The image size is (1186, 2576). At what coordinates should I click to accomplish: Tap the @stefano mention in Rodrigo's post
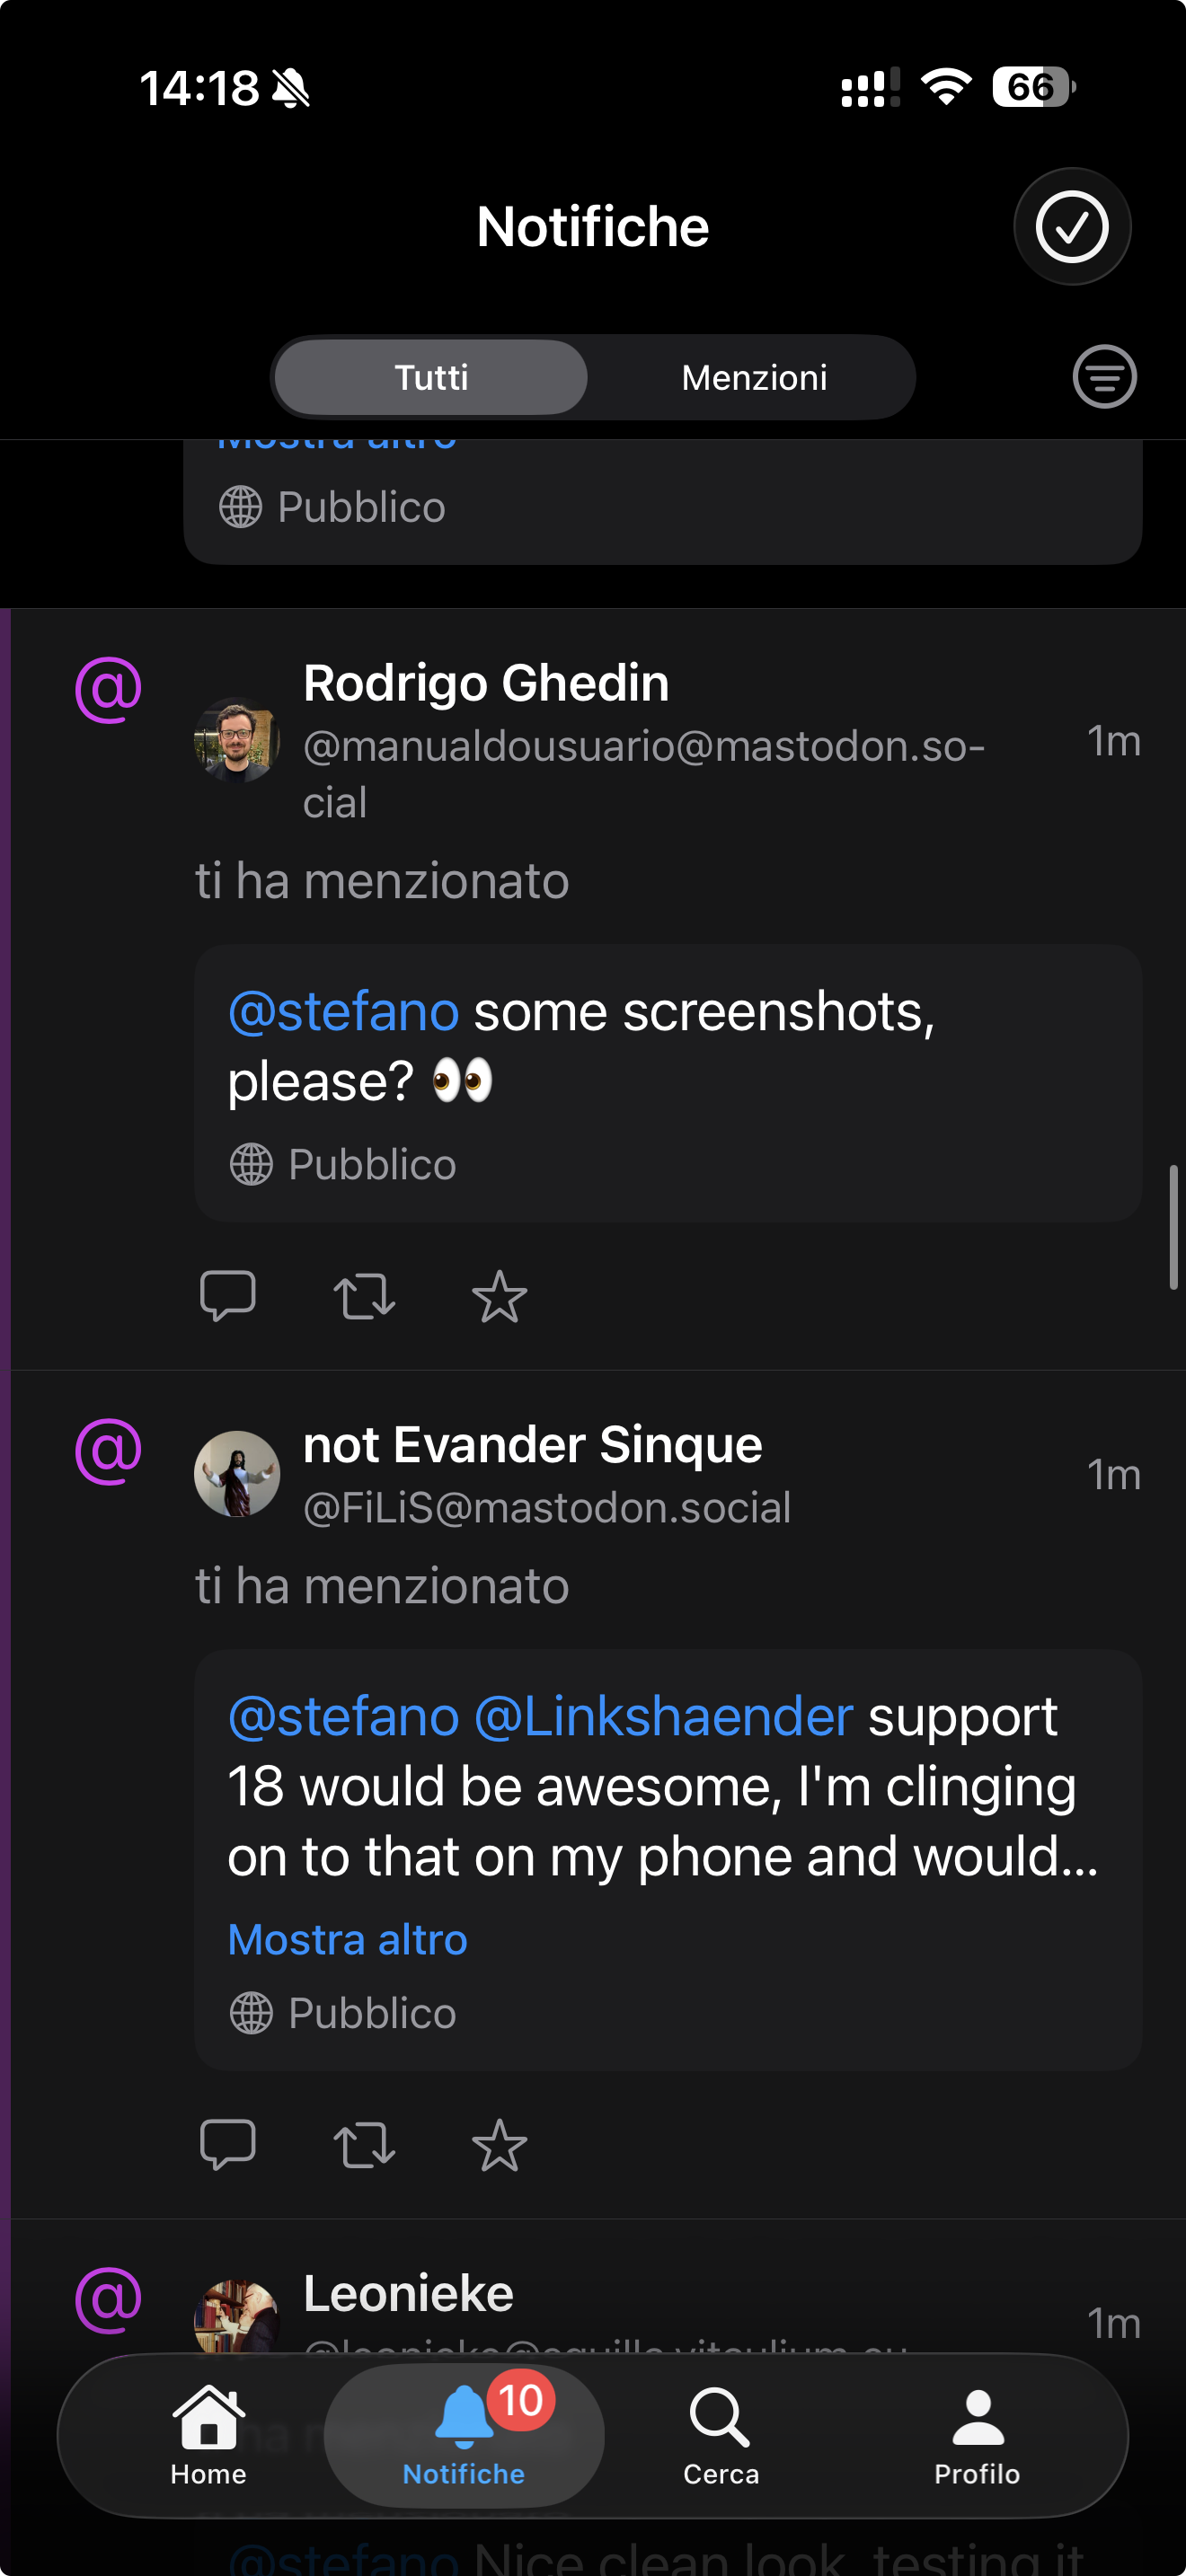(343, 1012)
